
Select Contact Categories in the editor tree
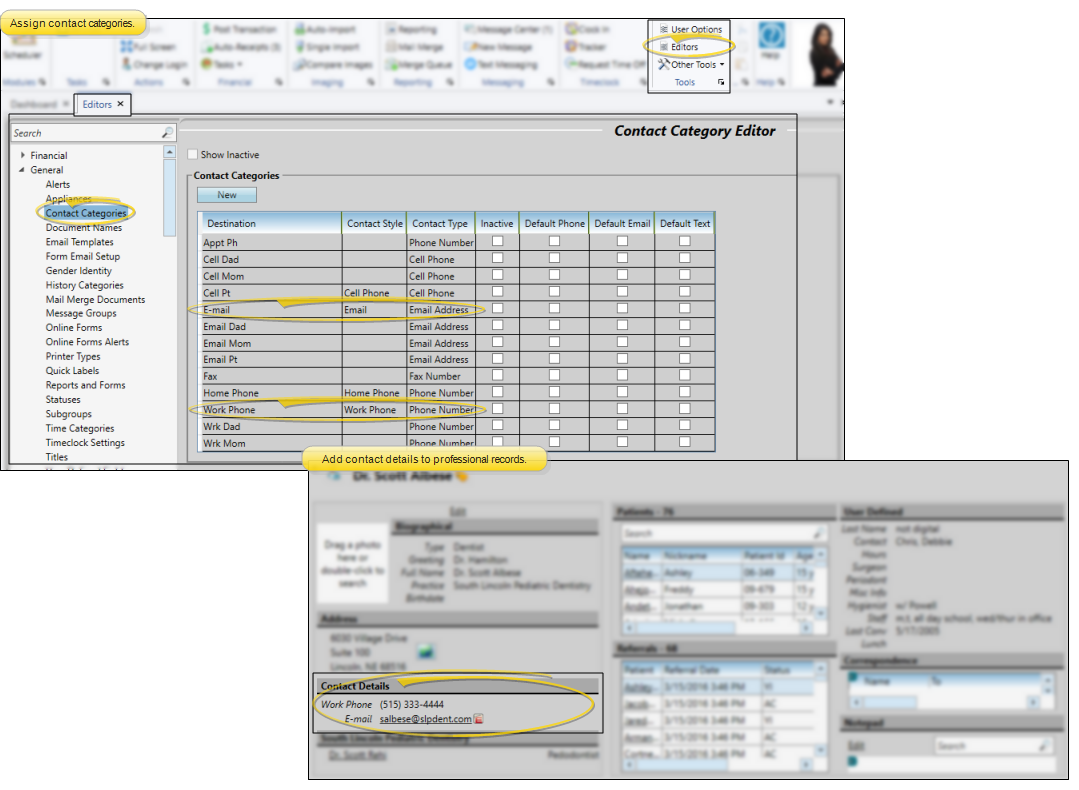pyautogui.click(x=86, y=213)
